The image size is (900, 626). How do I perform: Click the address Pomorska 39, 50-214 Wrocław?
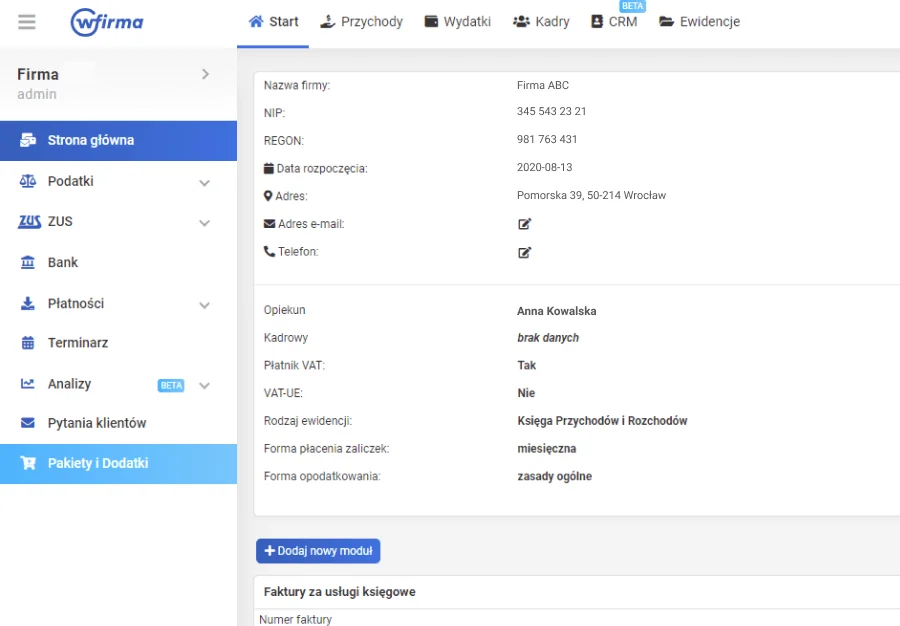pyautogui.click(x=591, y=196)
